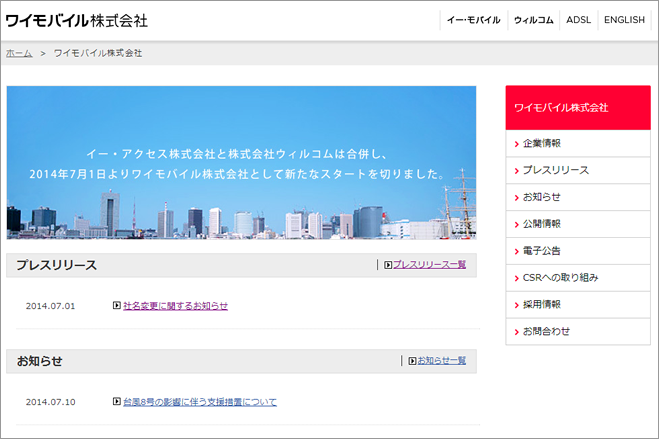Image resolution: width=659 pixels, height=439 pixels.
Task: Open the イー・モバイル top menu item
Action: (x=474, y=20)
